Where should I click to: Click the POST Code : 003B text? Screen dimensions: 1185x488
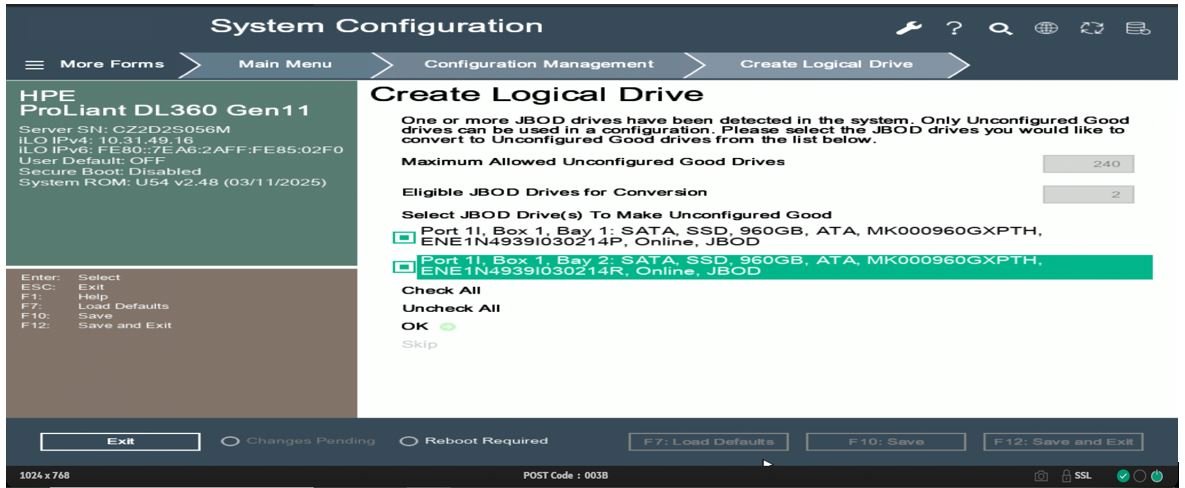coord(565,476)
